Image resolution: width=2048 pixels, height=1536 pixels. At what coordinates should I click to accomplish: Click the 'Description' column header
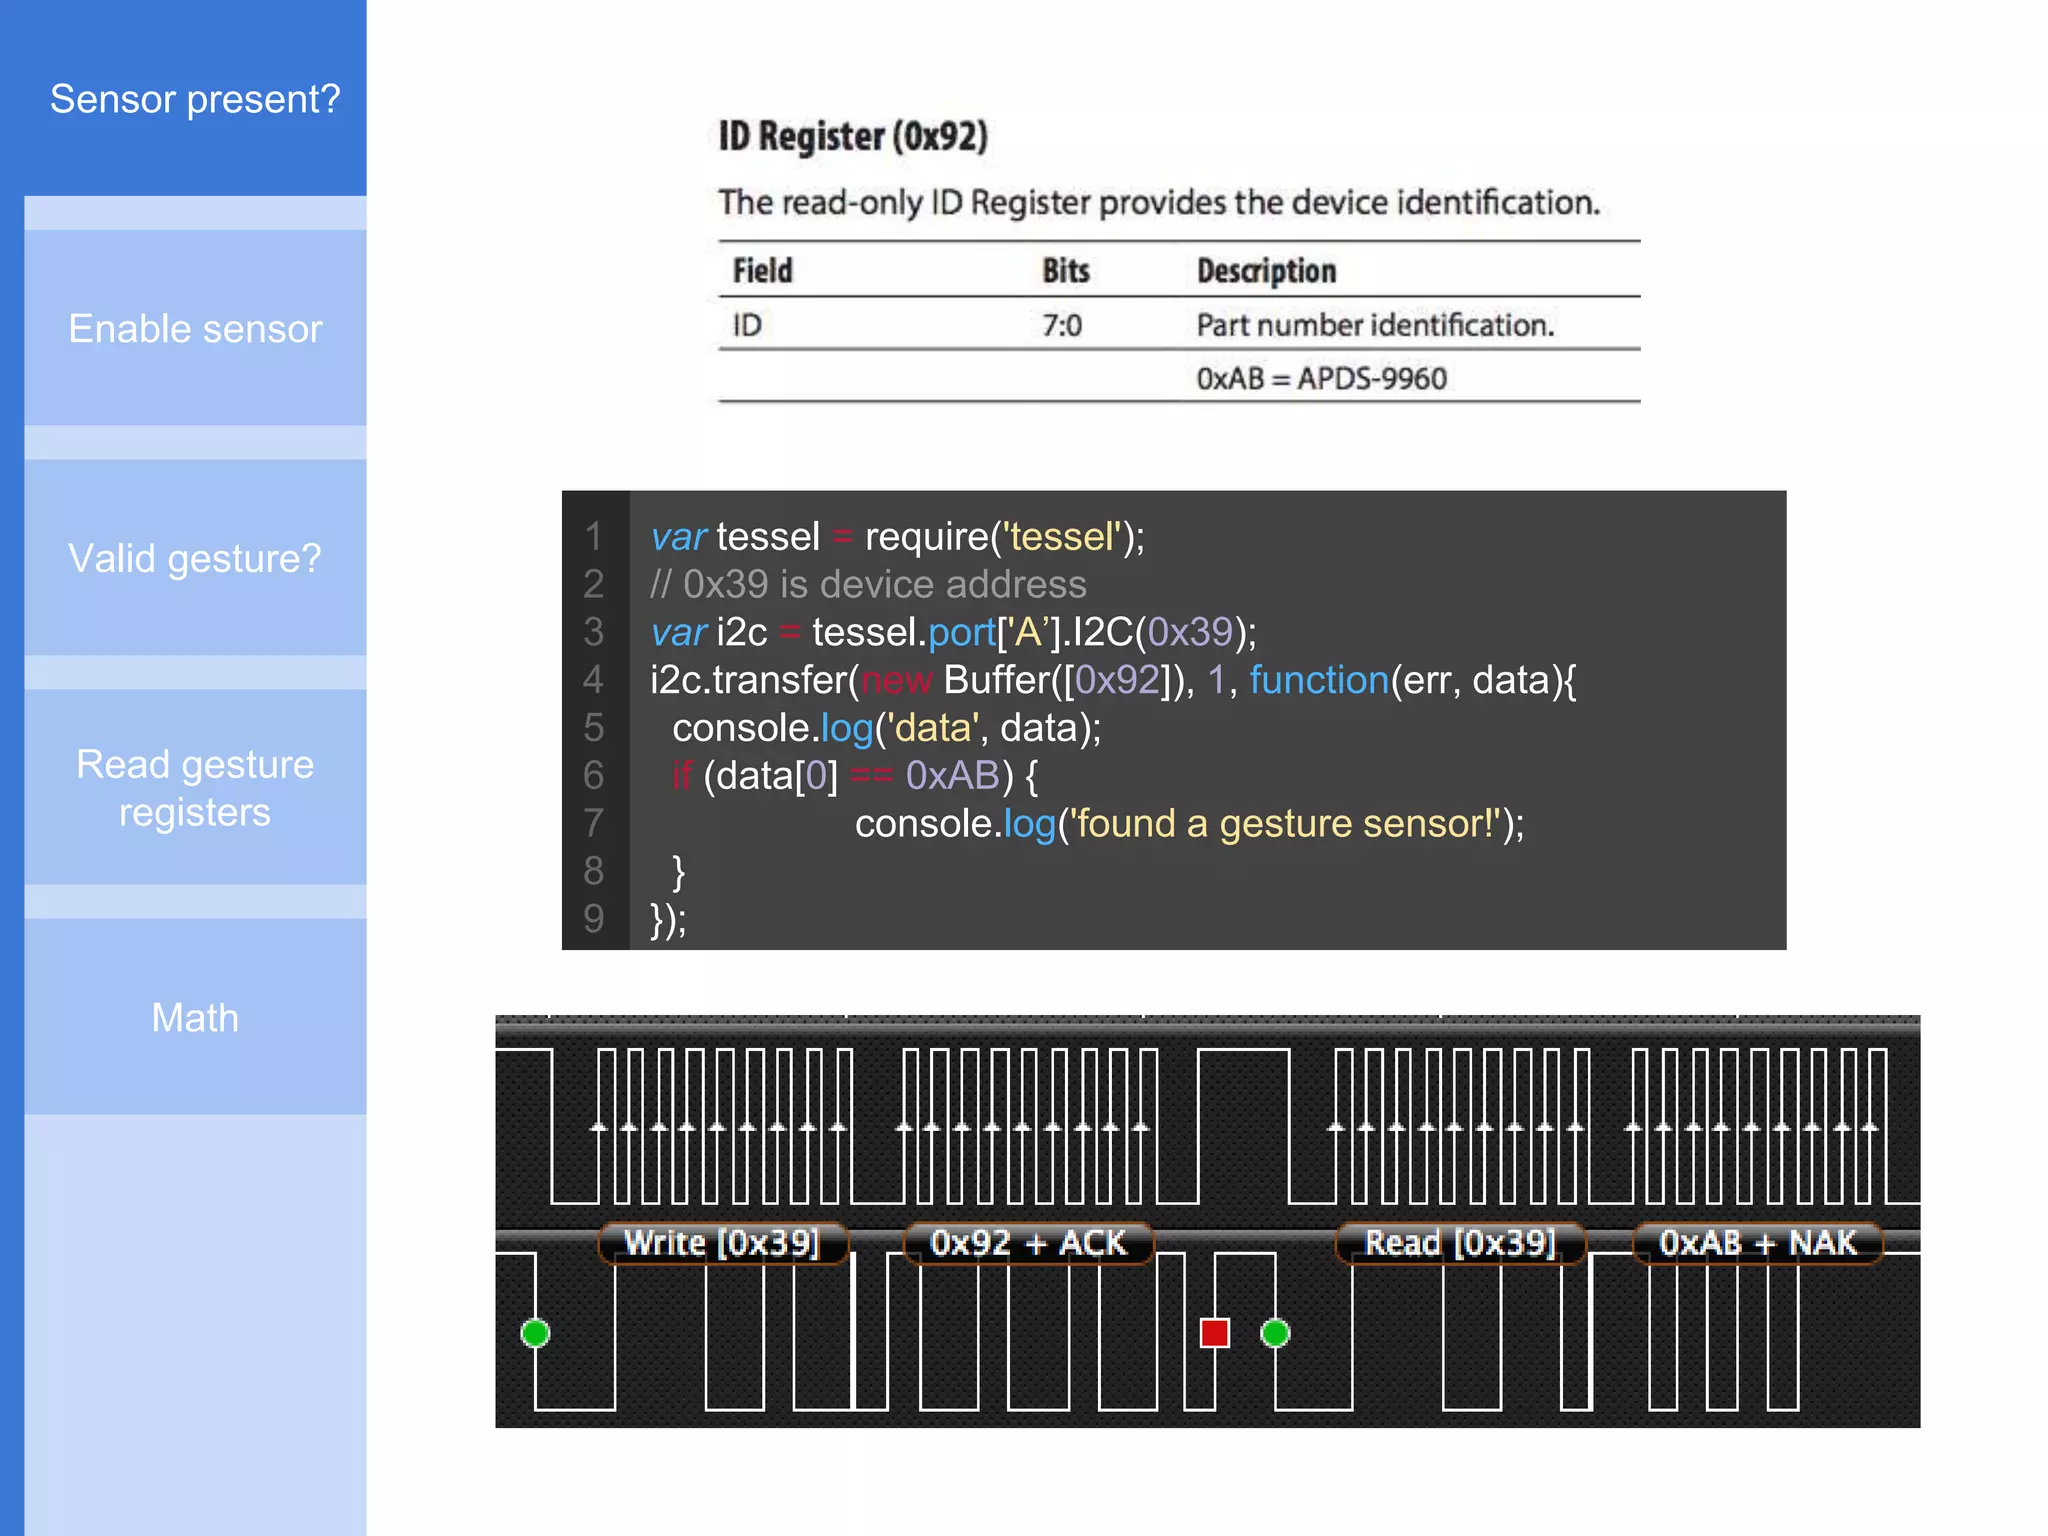1266,271
